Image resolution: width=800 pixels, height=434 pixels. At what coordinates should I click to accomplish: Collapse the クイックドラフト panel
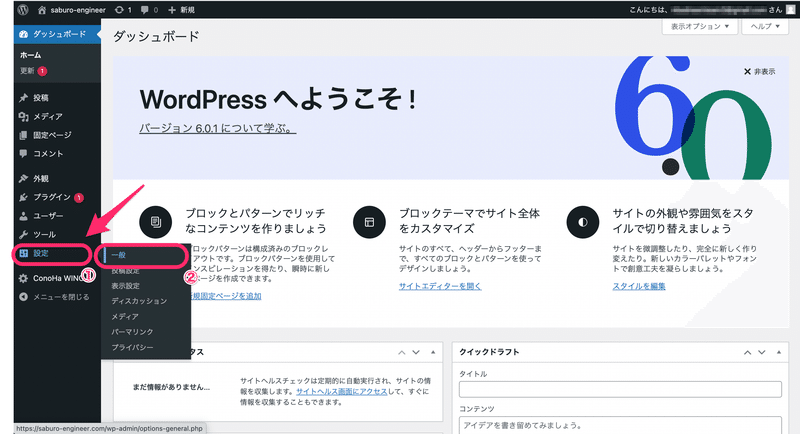779,352
